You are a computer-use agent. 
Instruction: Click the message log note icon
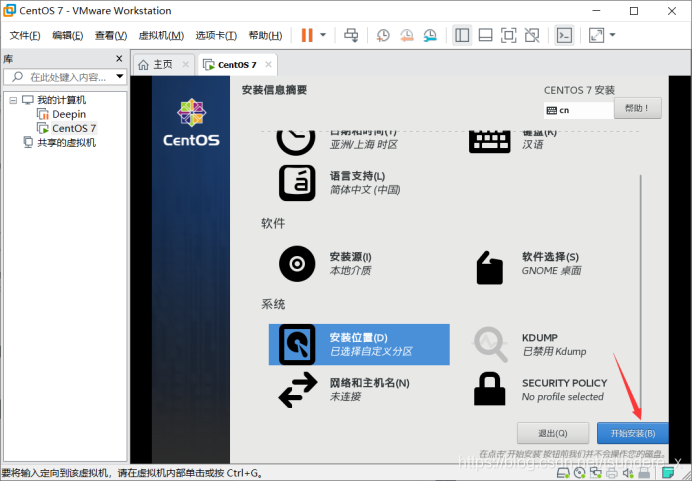click(668, 473)
